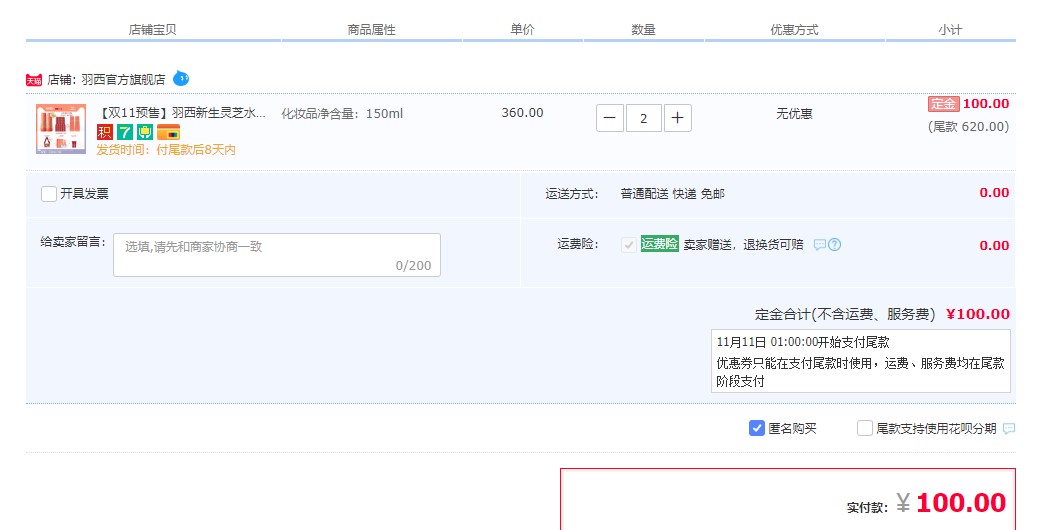Image resolution: width=1039 pixels, height=530 pixels.
Task: Enable 尾款支持使用花呗分期 checkbox
Action: [865, 428]
